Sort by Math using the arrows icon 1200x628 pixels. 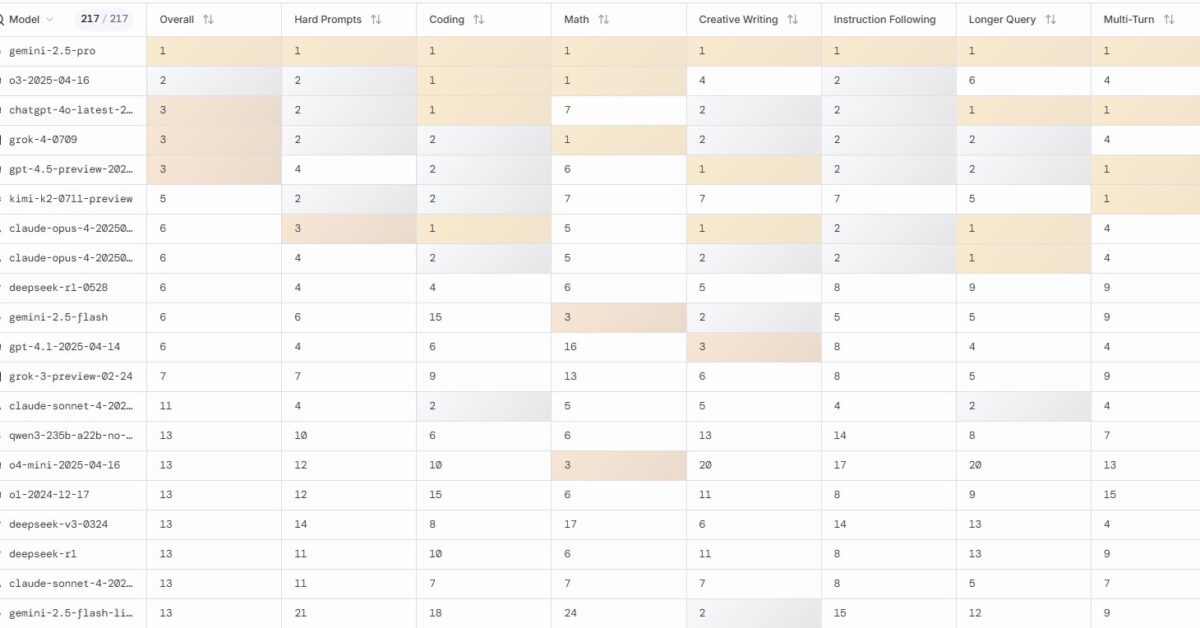pos(603,19)
